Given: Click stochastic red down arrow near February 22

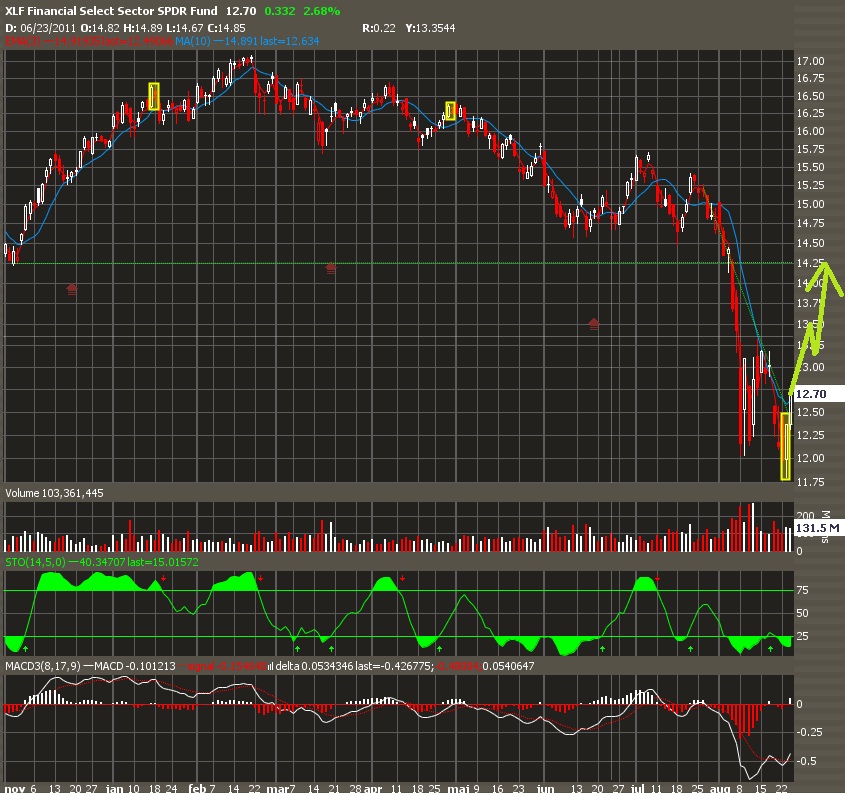Looking at the screenshot, I should click(260, 578).
